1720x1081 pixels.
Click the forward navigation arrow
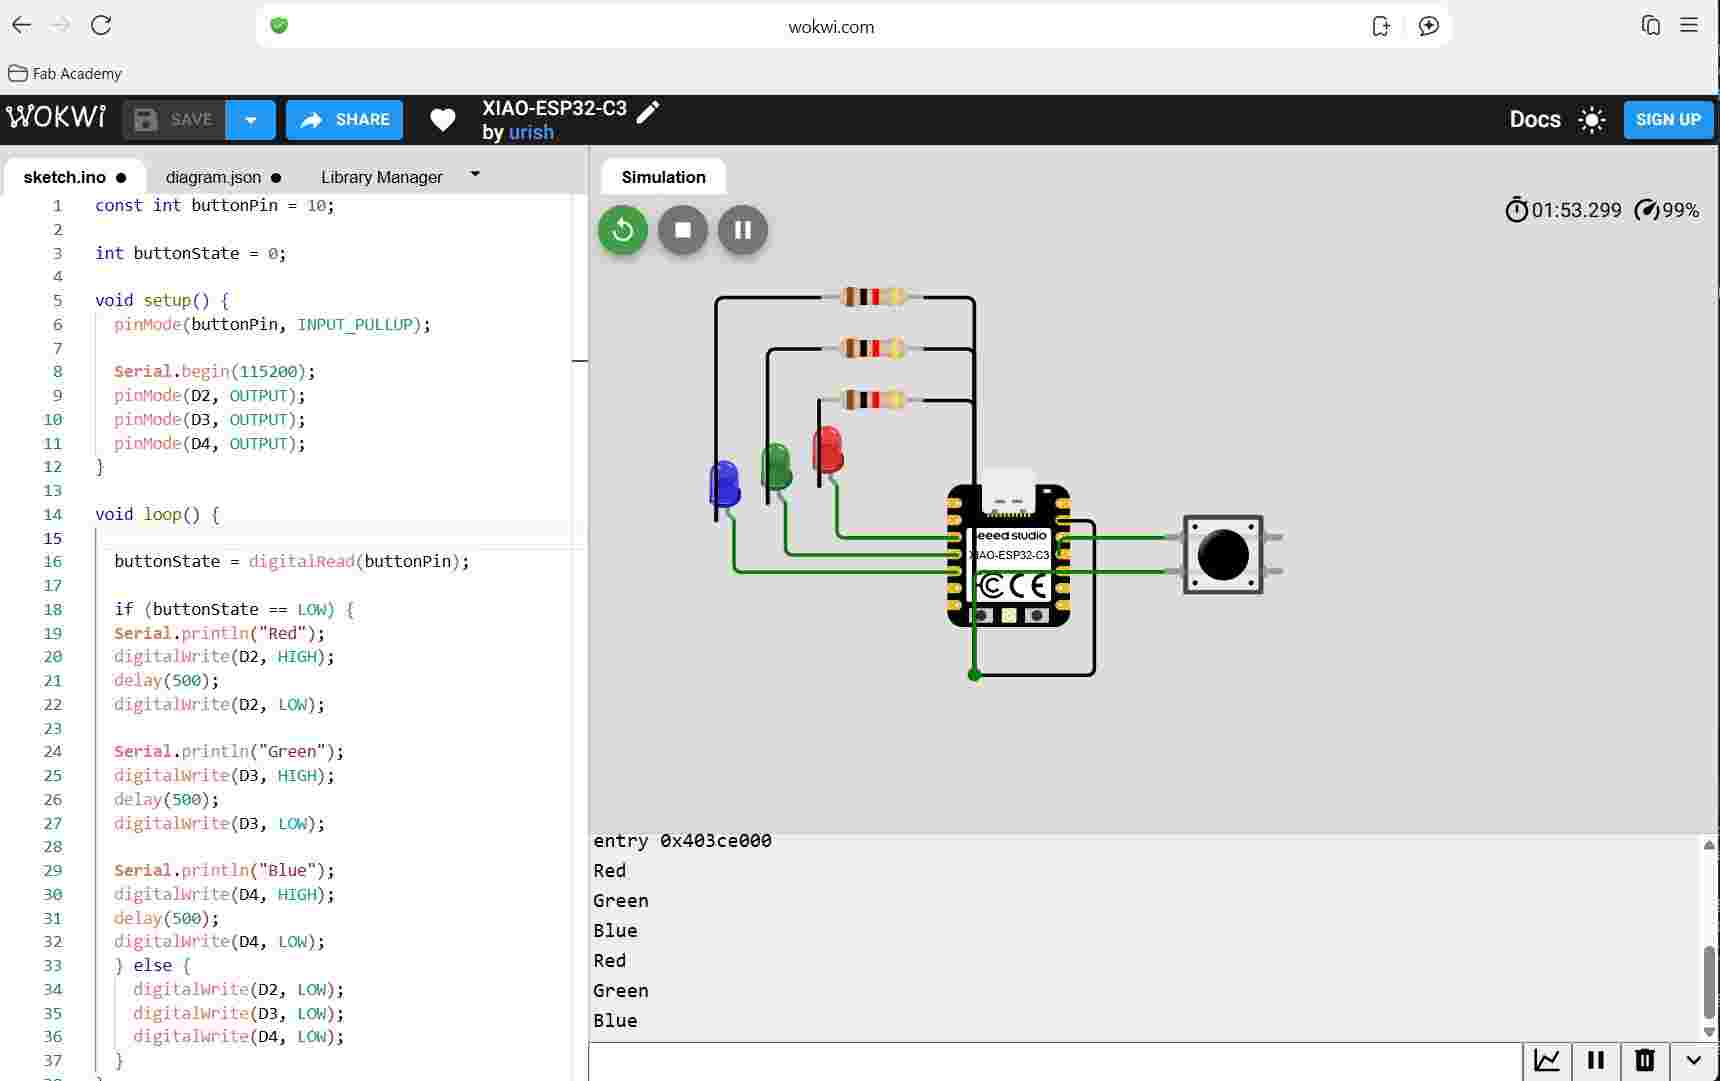(x=61, y=26)
